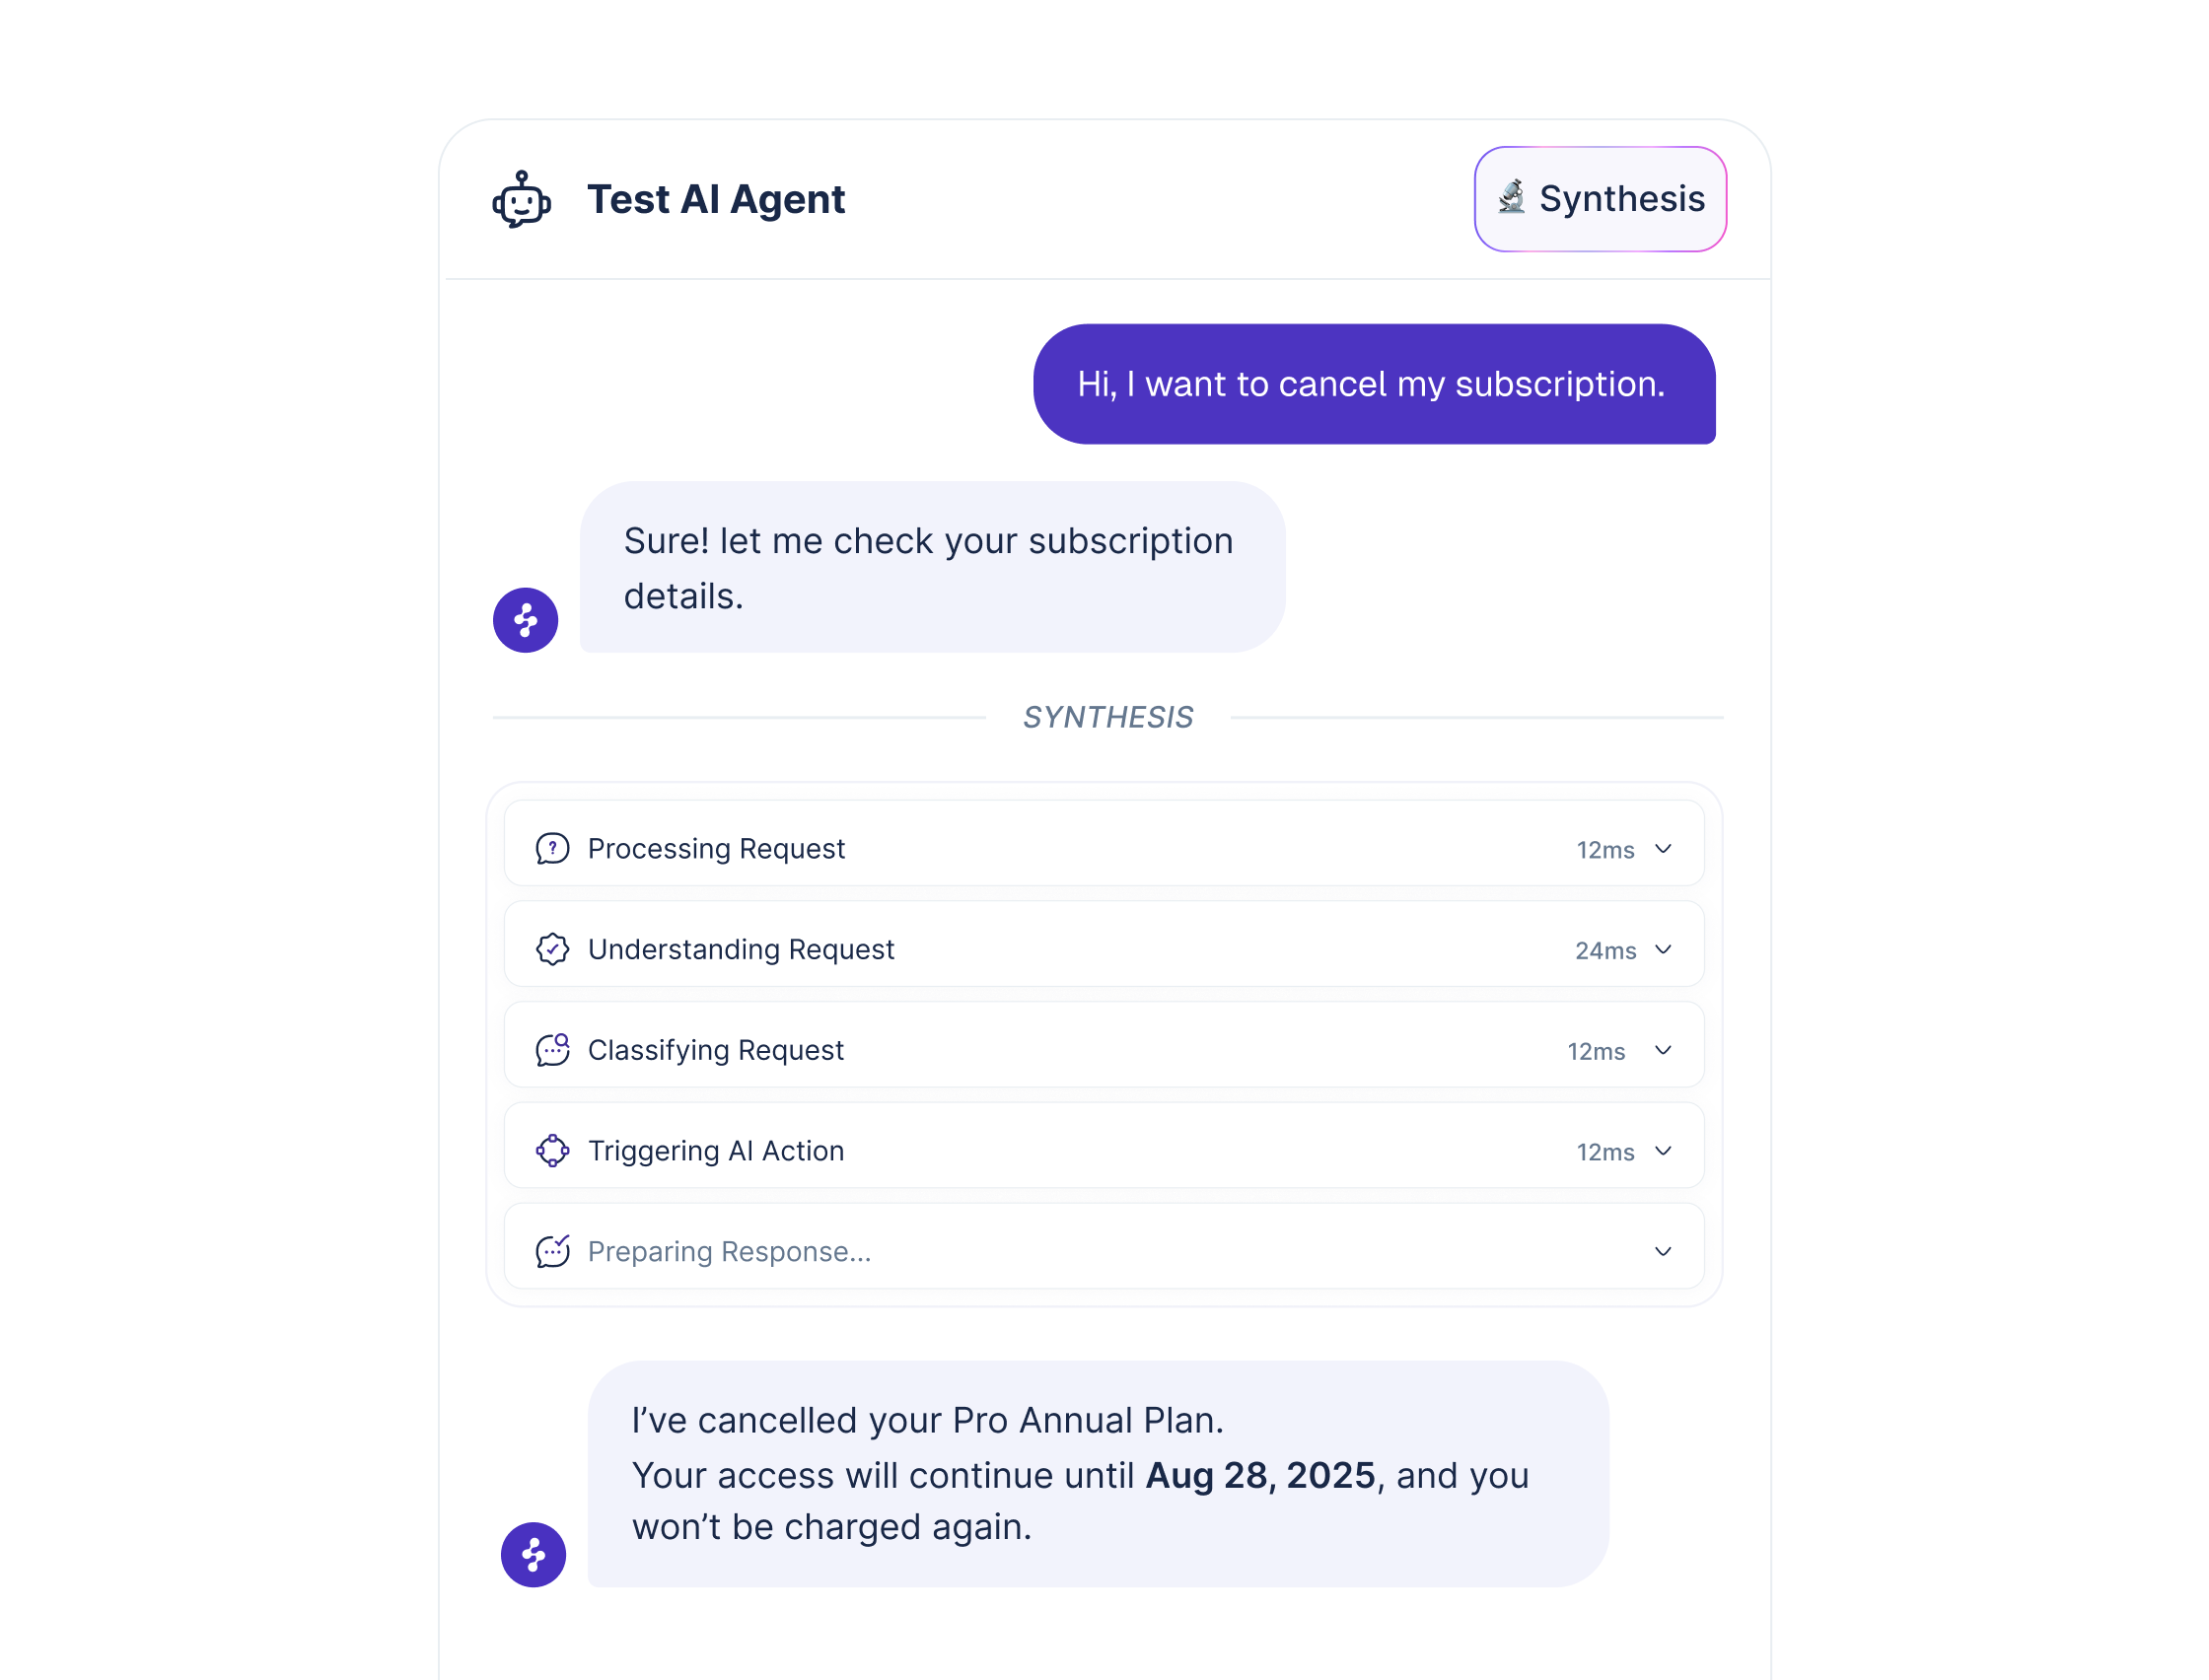
Task: Select the Test AI Agent title
Action: click(716, 199)
